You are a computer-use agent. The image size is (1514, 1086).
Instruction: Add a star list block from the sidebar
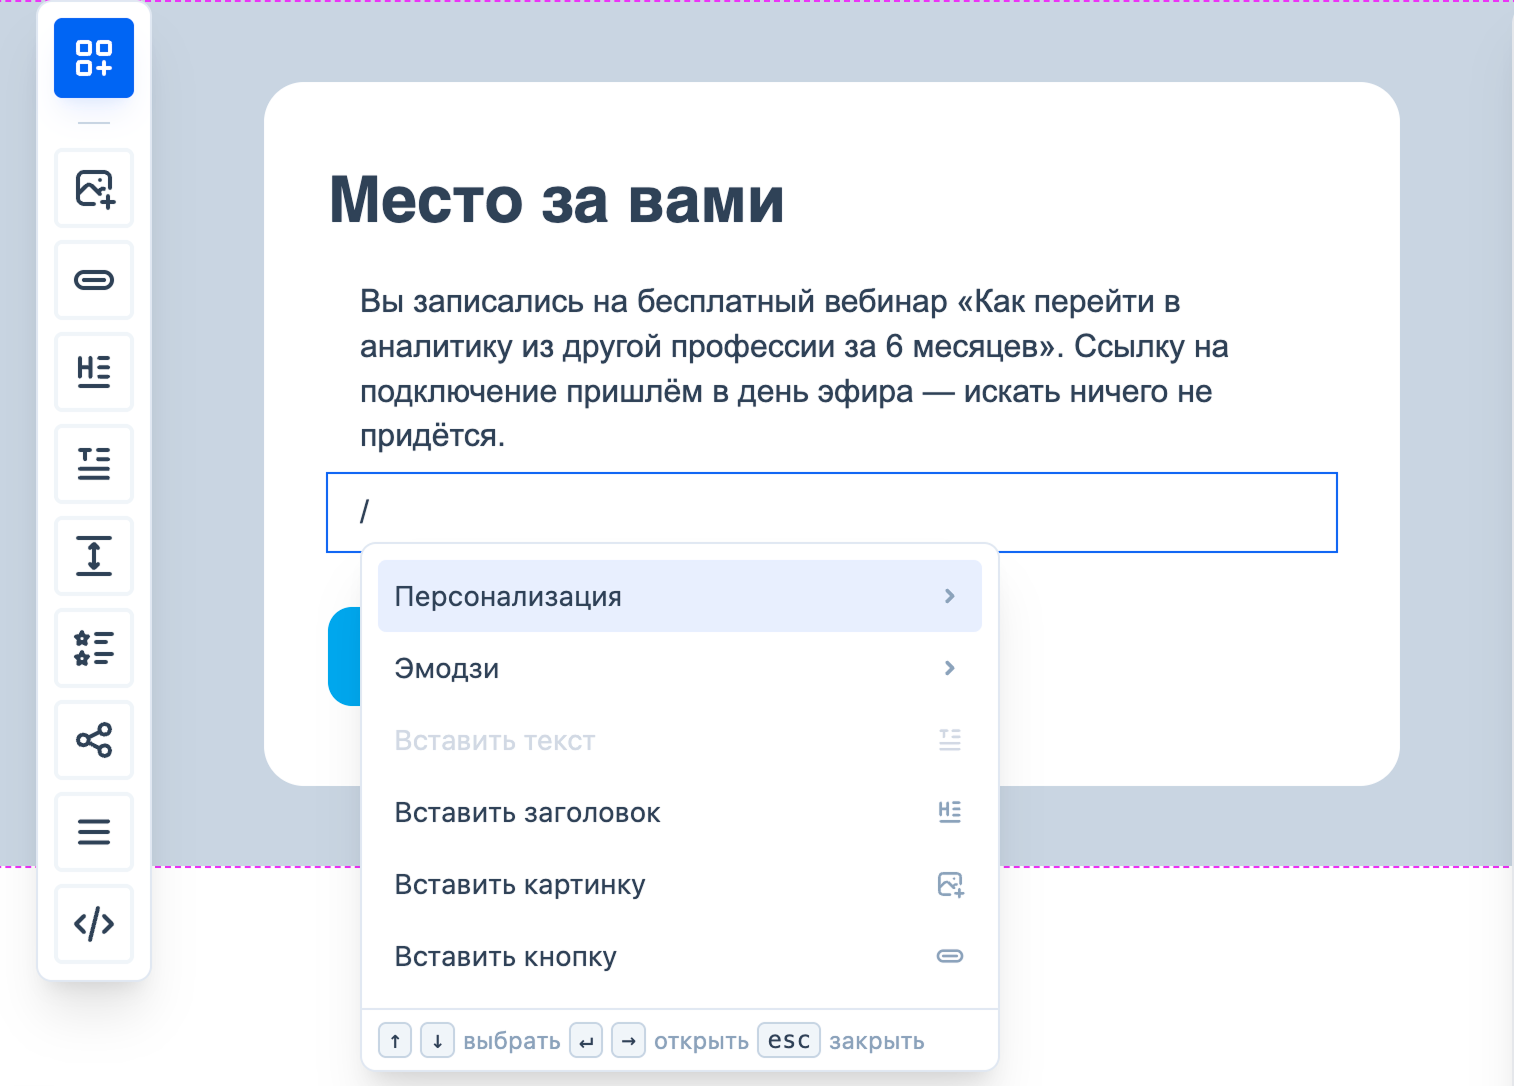click(x=94, y=648)
